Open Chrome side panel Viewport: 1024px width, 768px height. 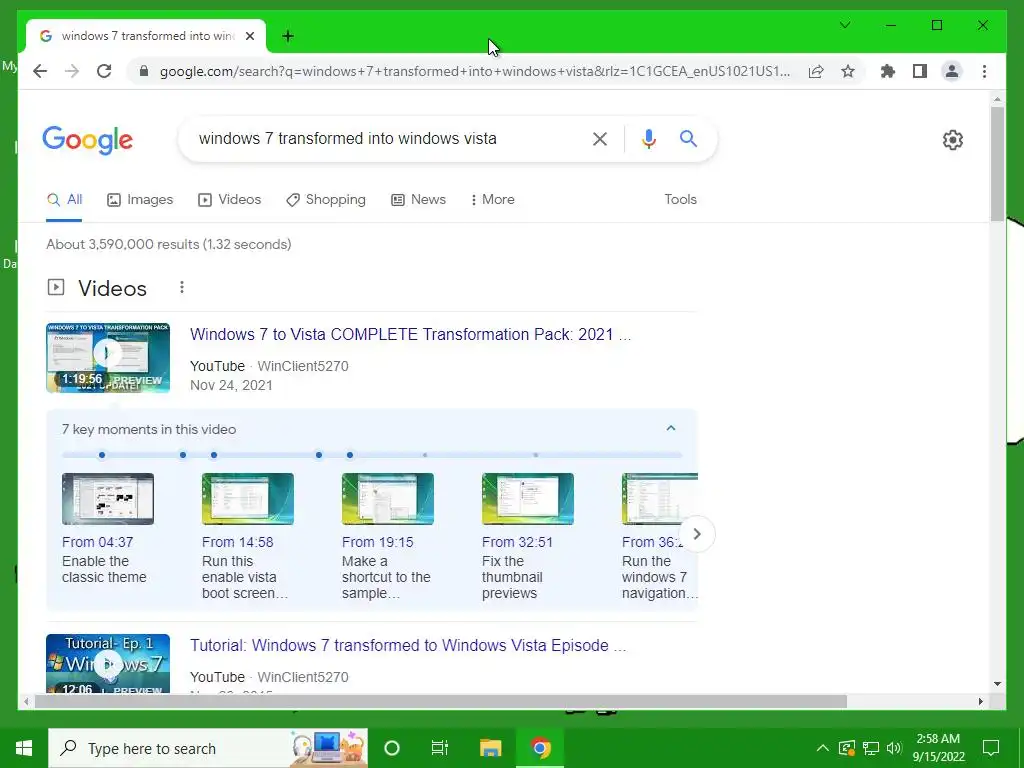(x=920, y=71)
